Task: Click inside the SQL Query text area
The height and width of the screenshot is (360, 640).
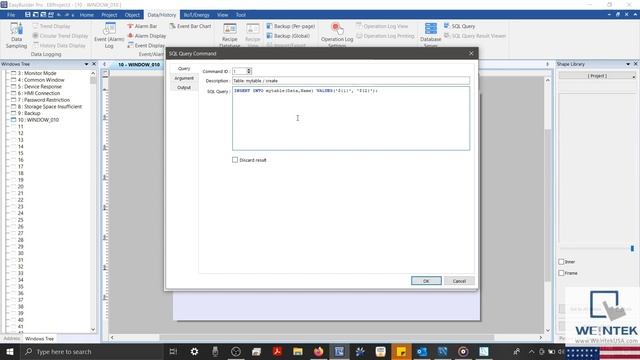Action: [351, 118]
